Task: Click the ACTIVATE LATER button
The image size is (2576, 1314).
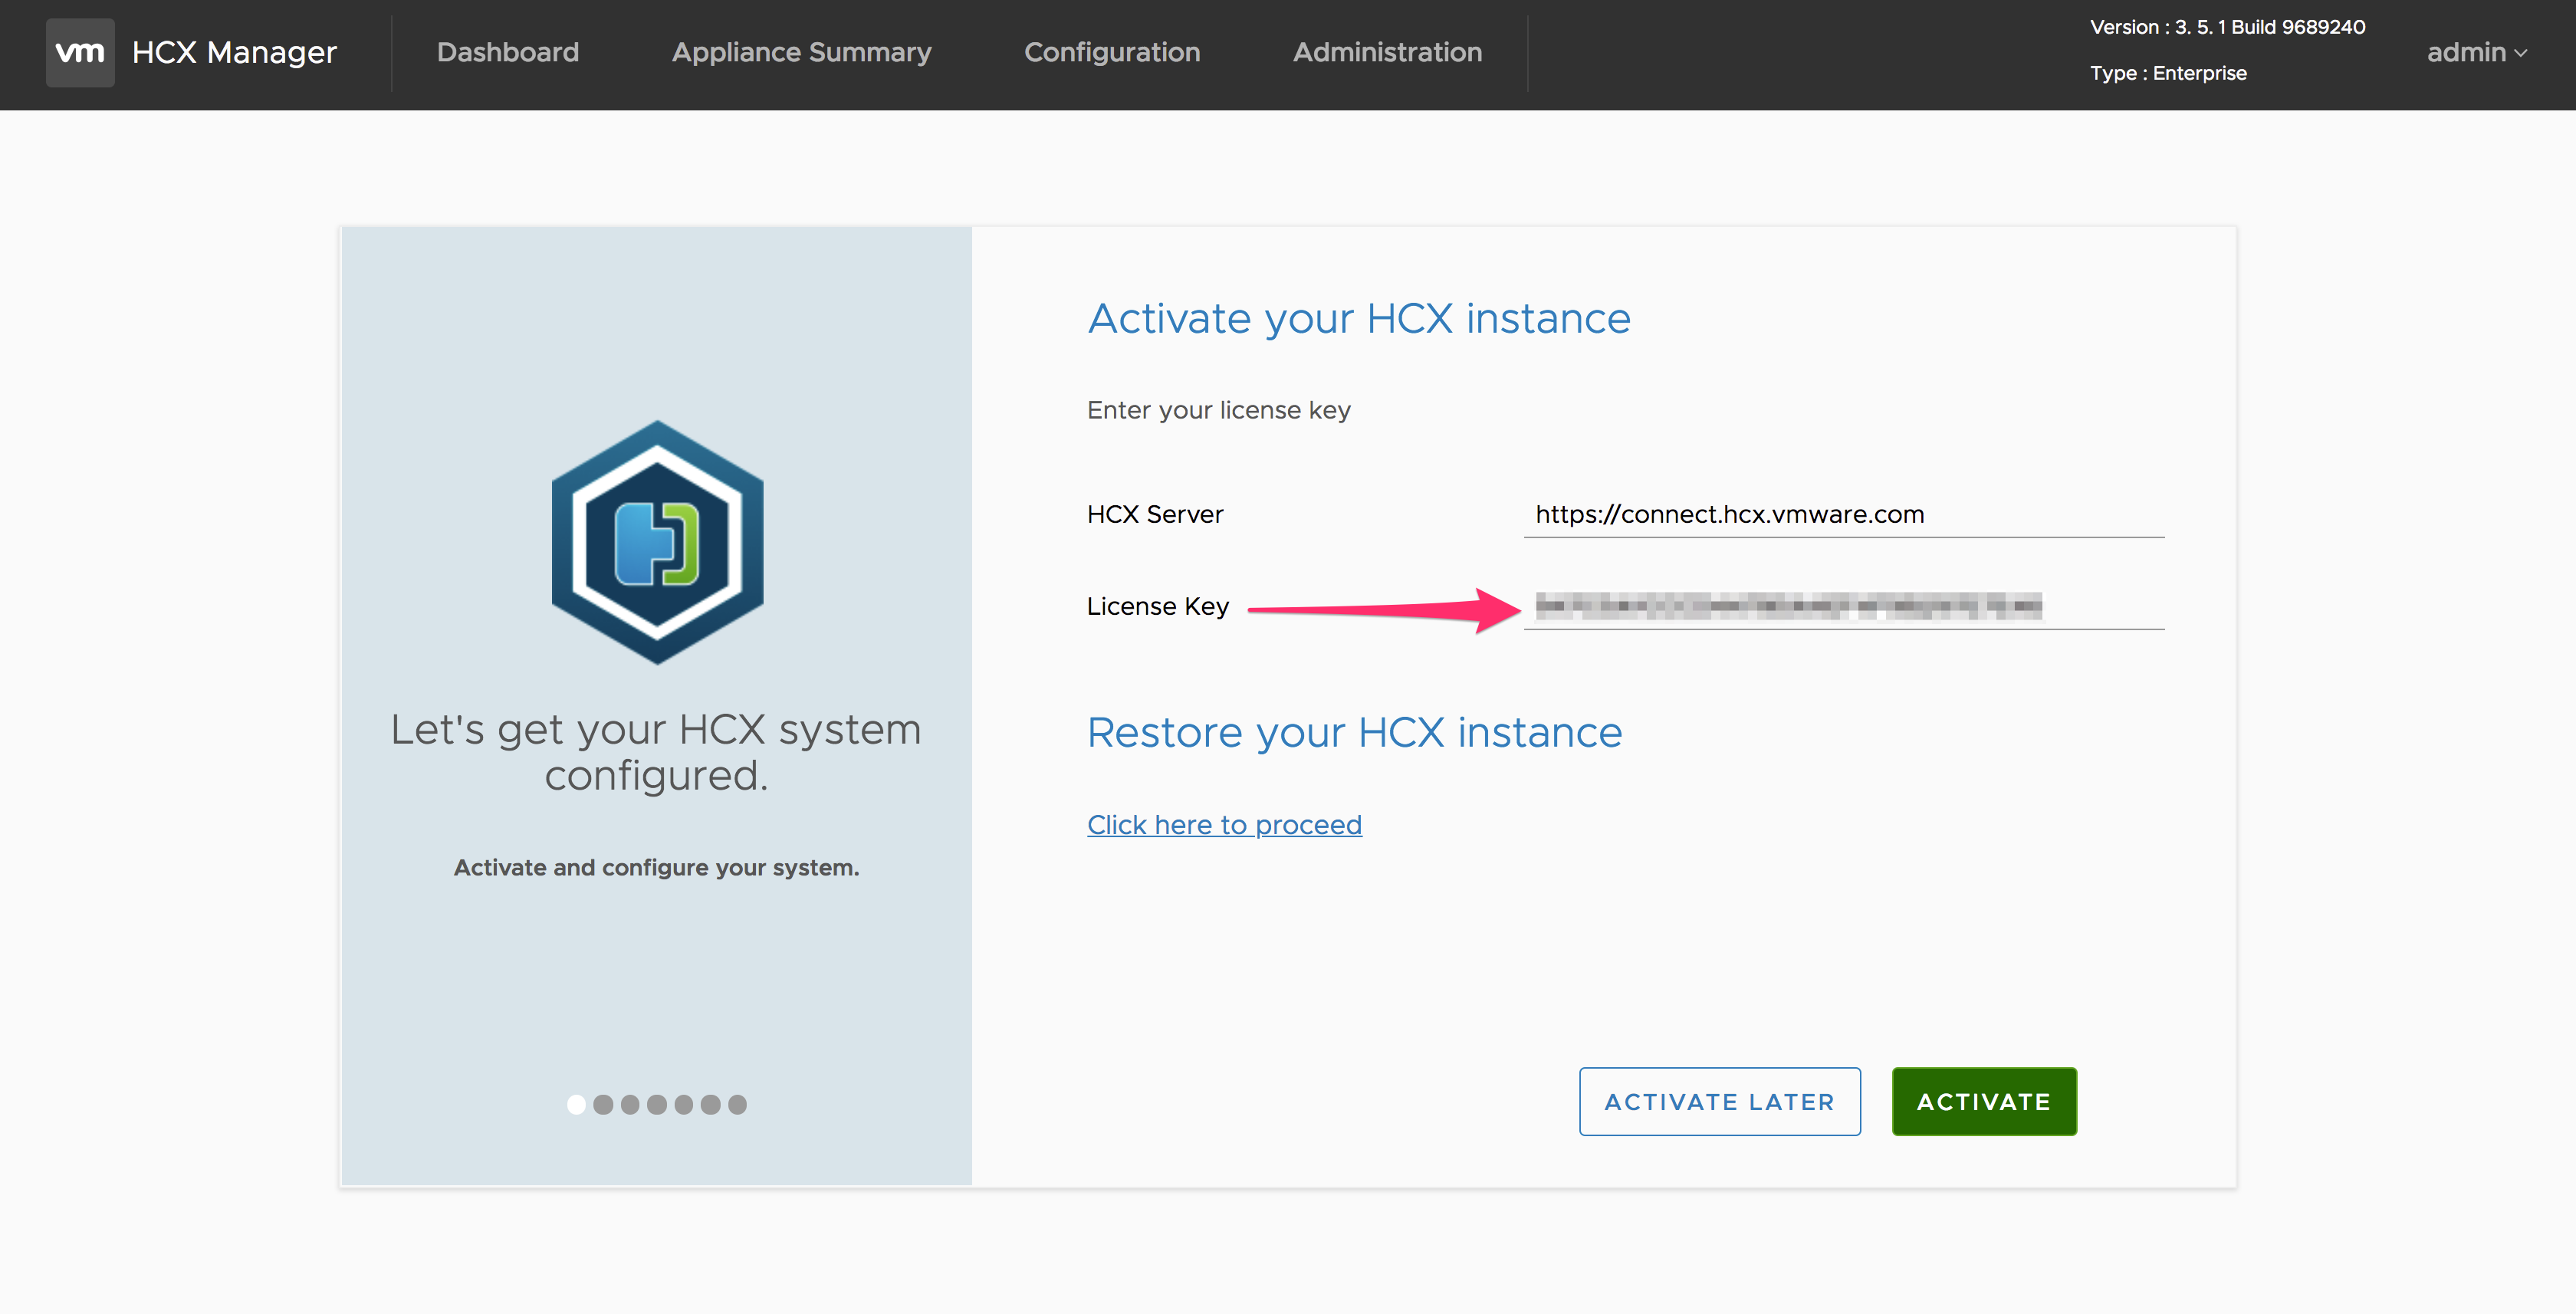Action: pos(1719,1101)
